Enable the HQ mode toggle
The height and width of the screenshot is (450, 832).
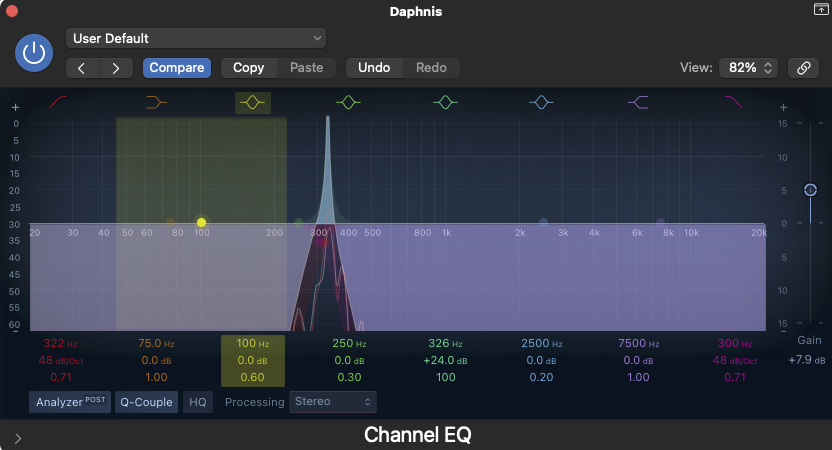198,402
